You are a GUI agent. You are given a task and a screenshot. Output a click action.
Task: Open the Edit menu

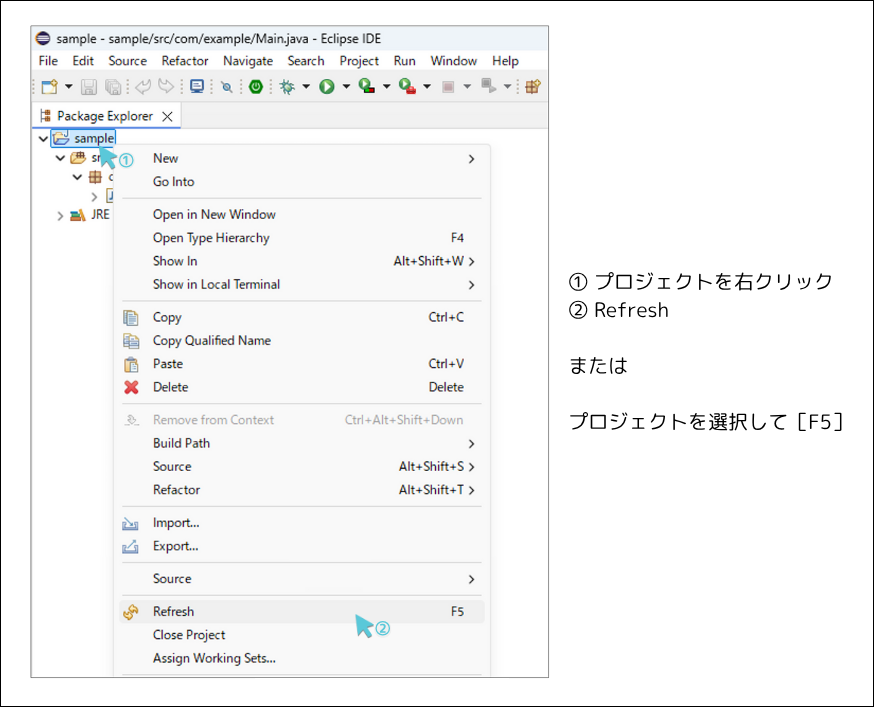[83, 61]
